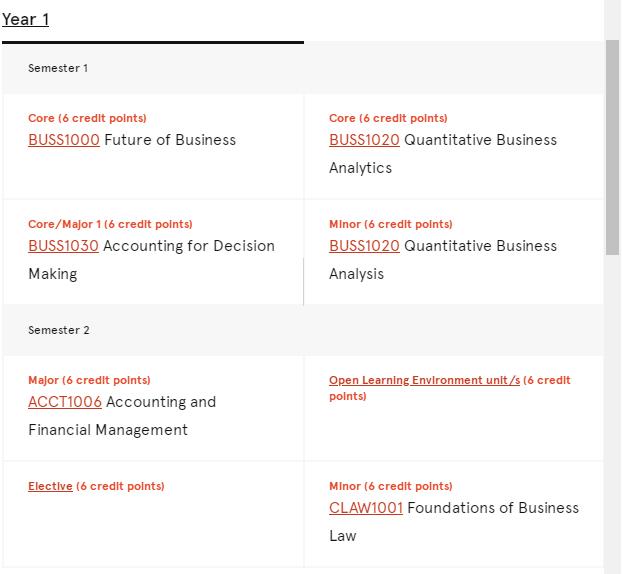Open the Year 1 tab
The width and height of the screenshot is (623, 574).
click(x=25, y=19)
